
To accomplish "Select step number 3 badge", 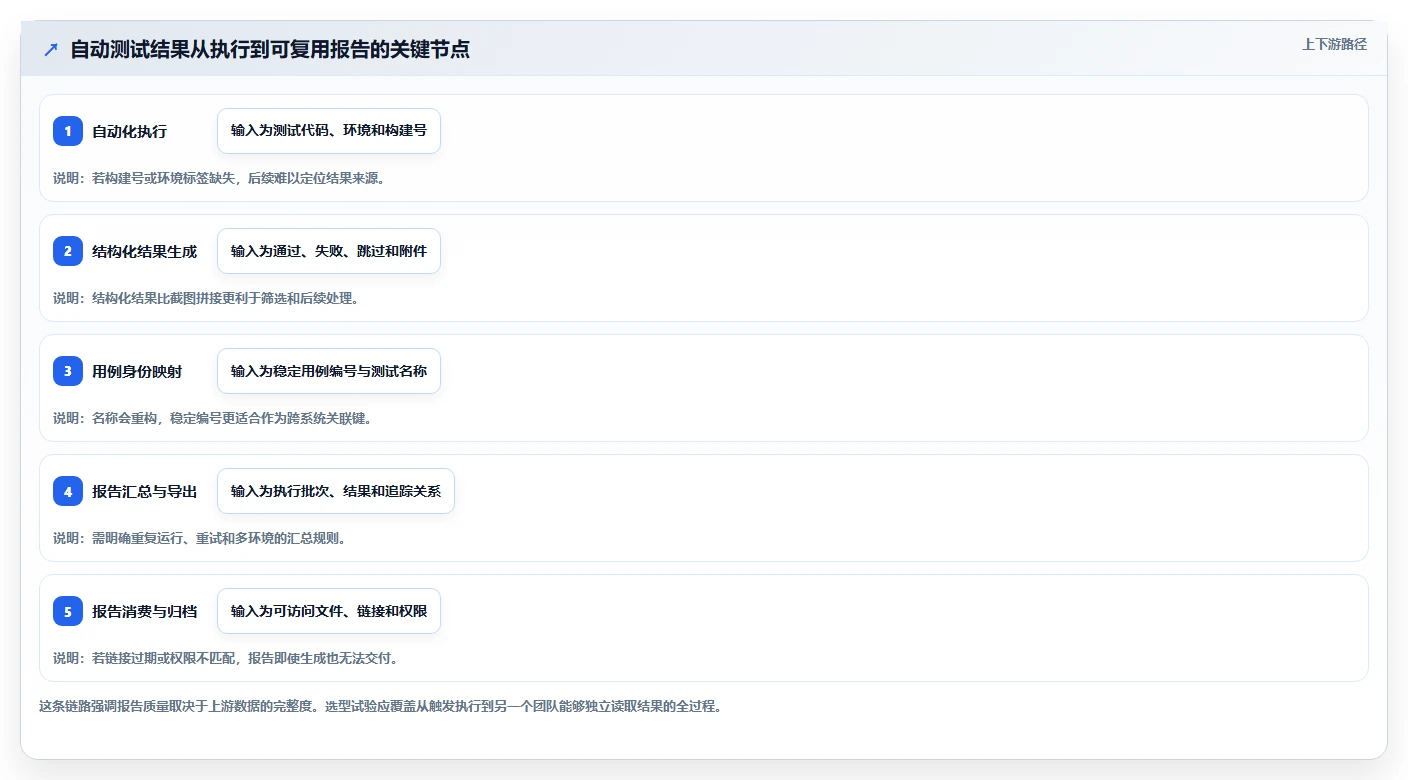I will (x=68, y=371).
